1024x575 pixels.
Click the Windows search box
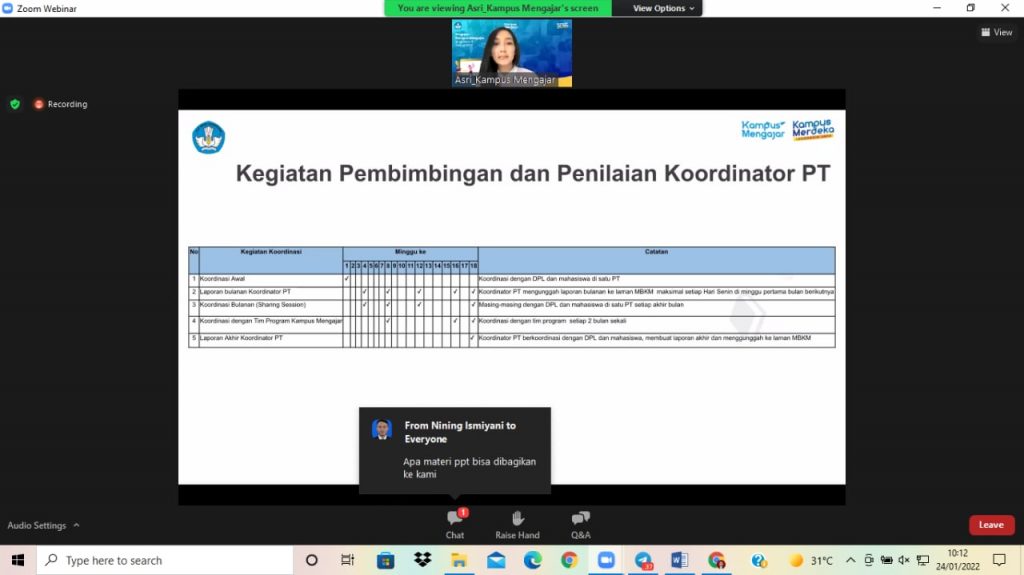pyautogui.click(x=165, y=560)
